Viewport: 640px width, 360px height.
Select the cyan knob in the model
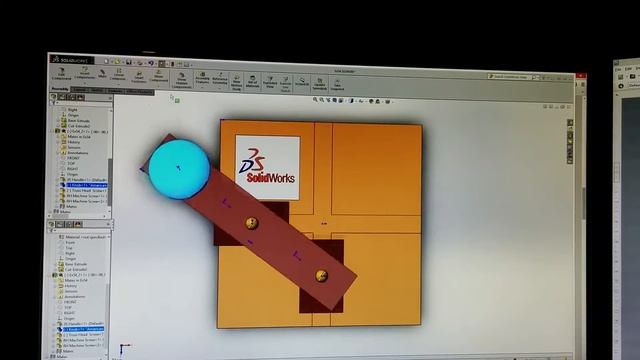(179, 169)
